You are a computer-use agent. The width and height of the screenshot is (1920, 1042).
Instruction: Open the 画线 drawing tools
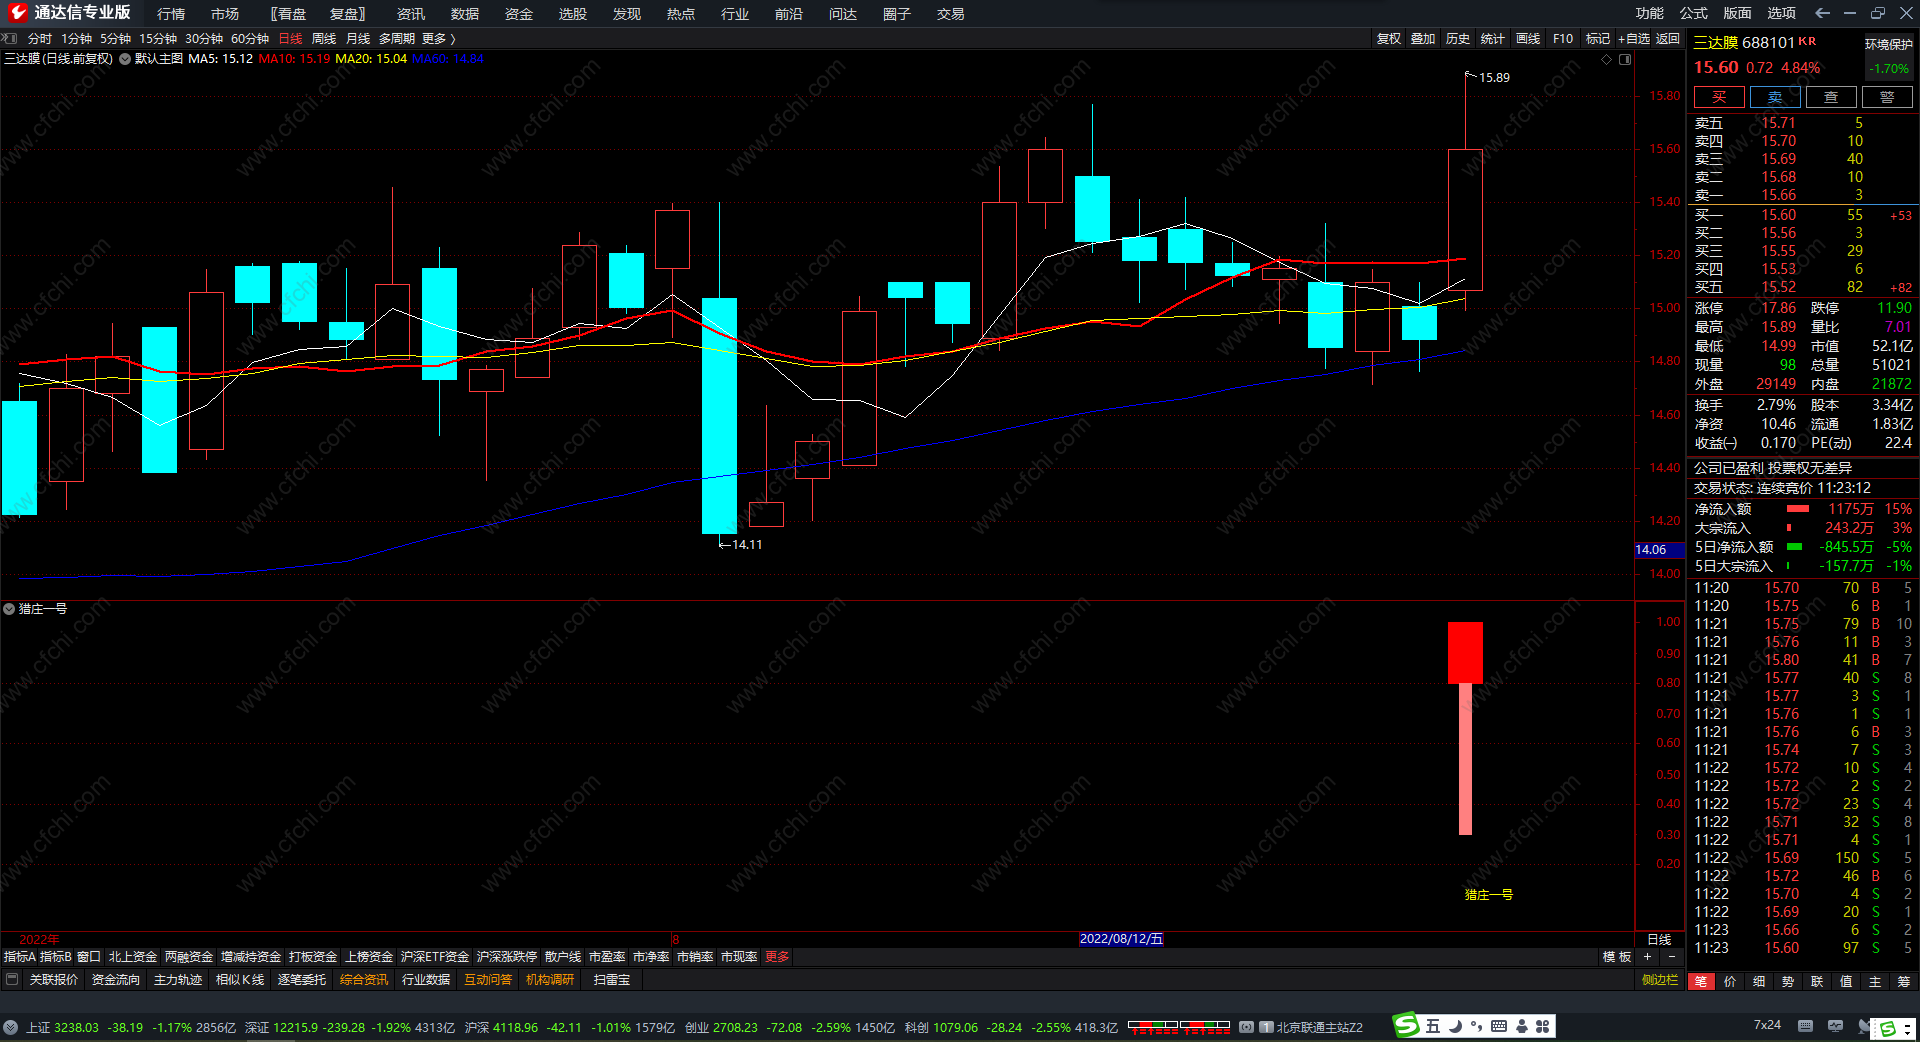1528,39
